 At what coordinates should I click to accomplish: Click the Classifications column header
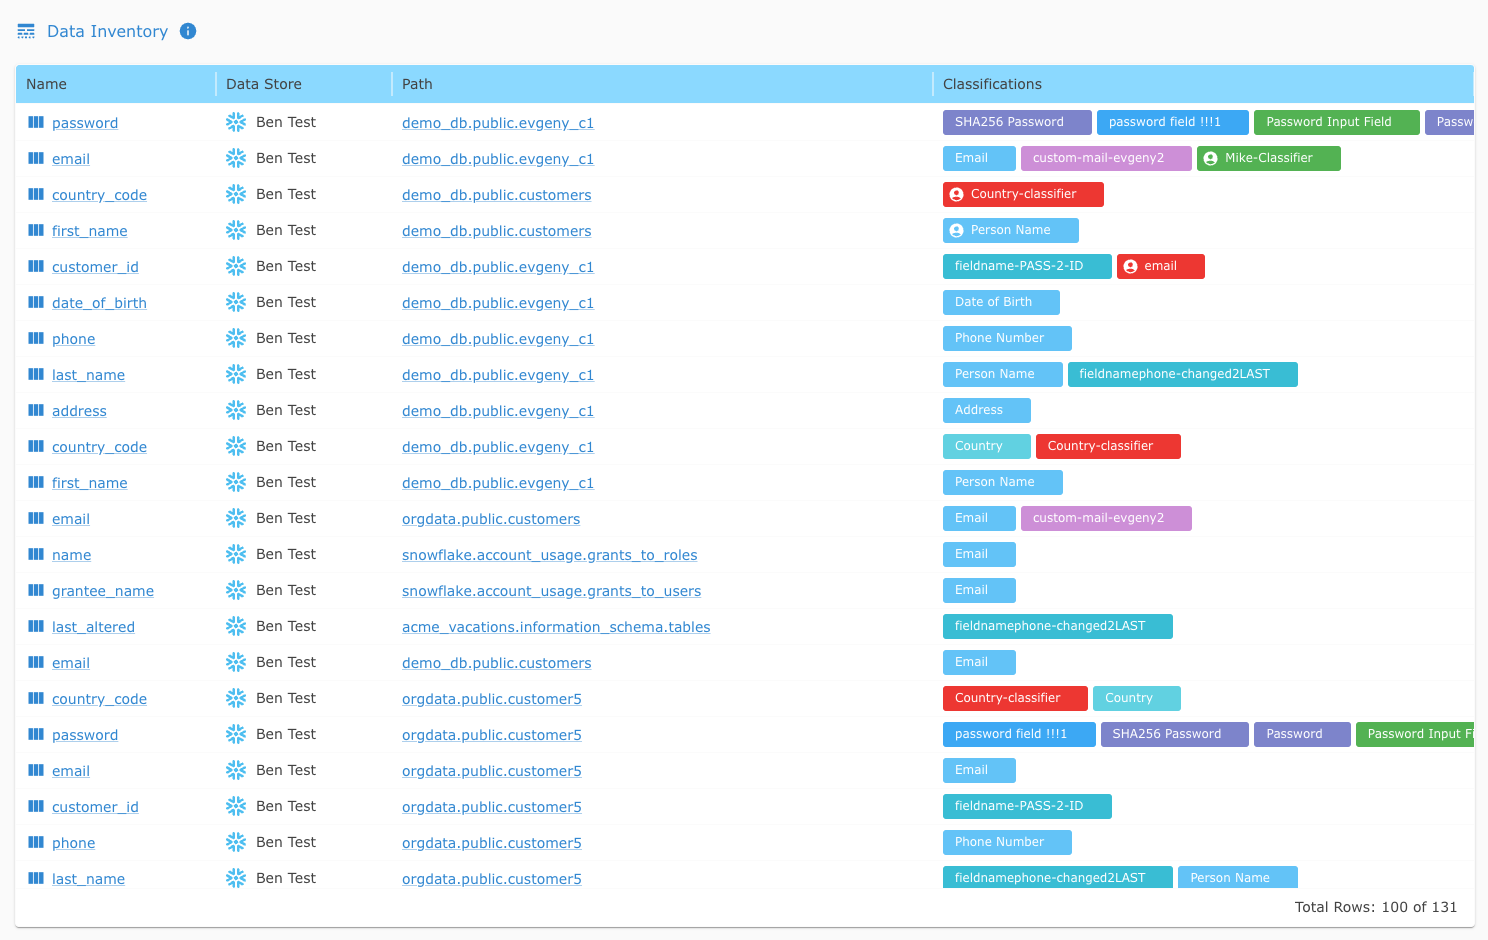pos(992,84)
